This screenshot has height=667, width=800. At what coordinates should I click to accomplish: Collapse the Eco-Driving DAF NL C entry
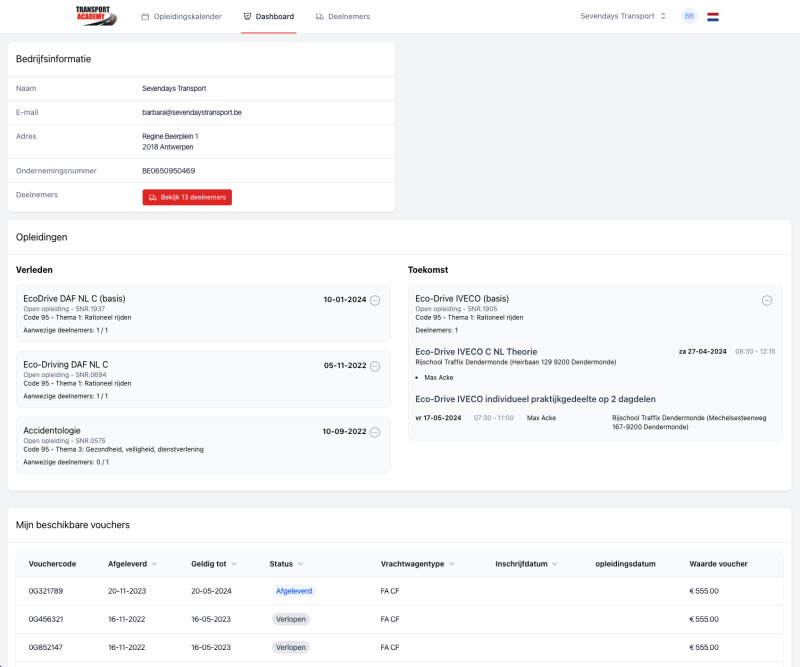375,366
